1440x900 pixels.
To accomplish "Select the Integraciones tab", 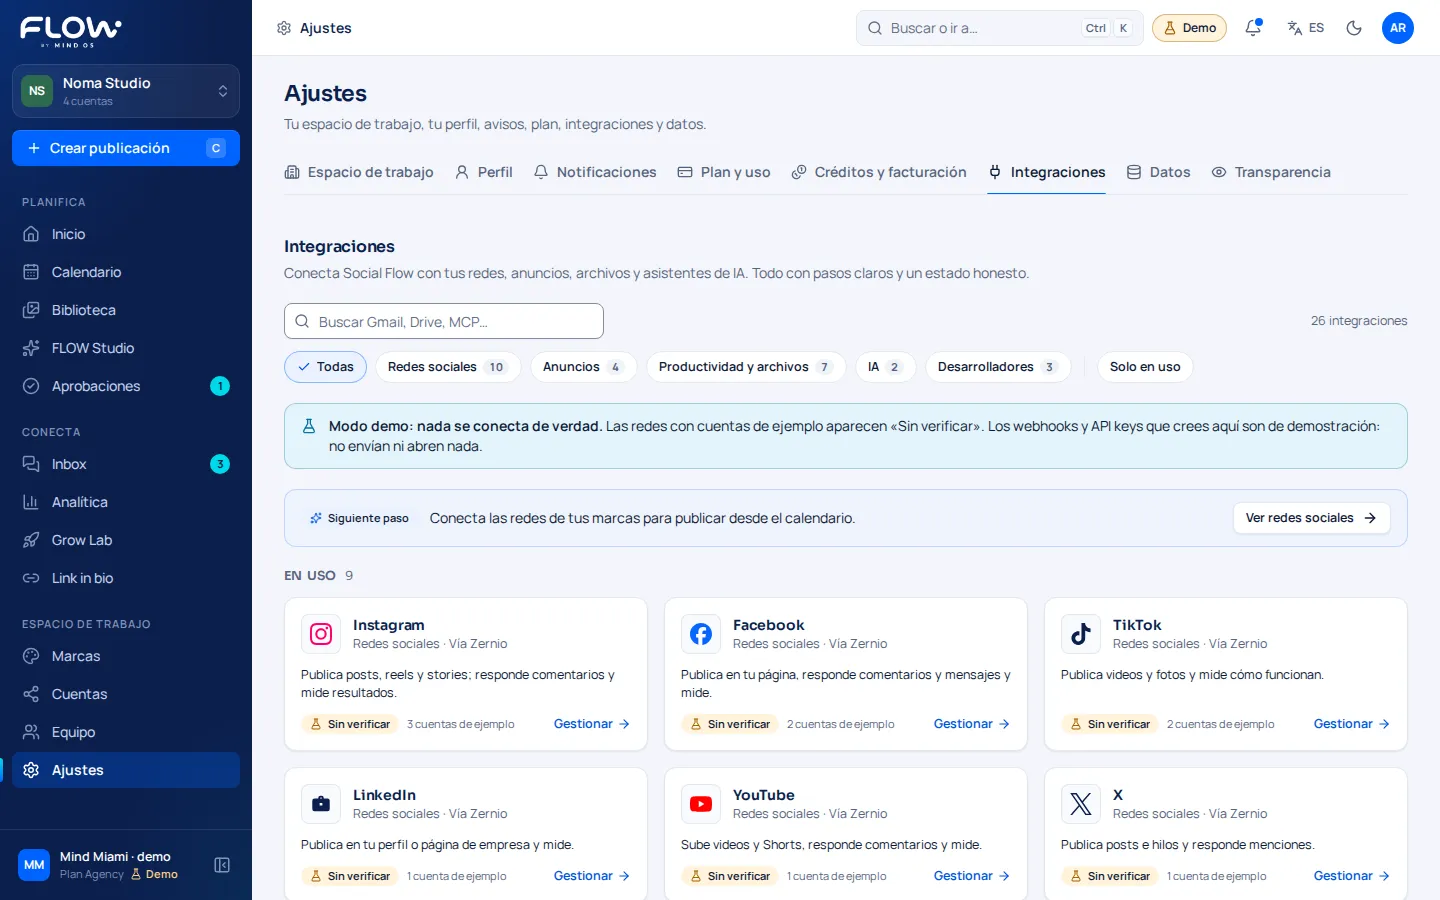I will pyautogui.click(x=1047, y=172).
